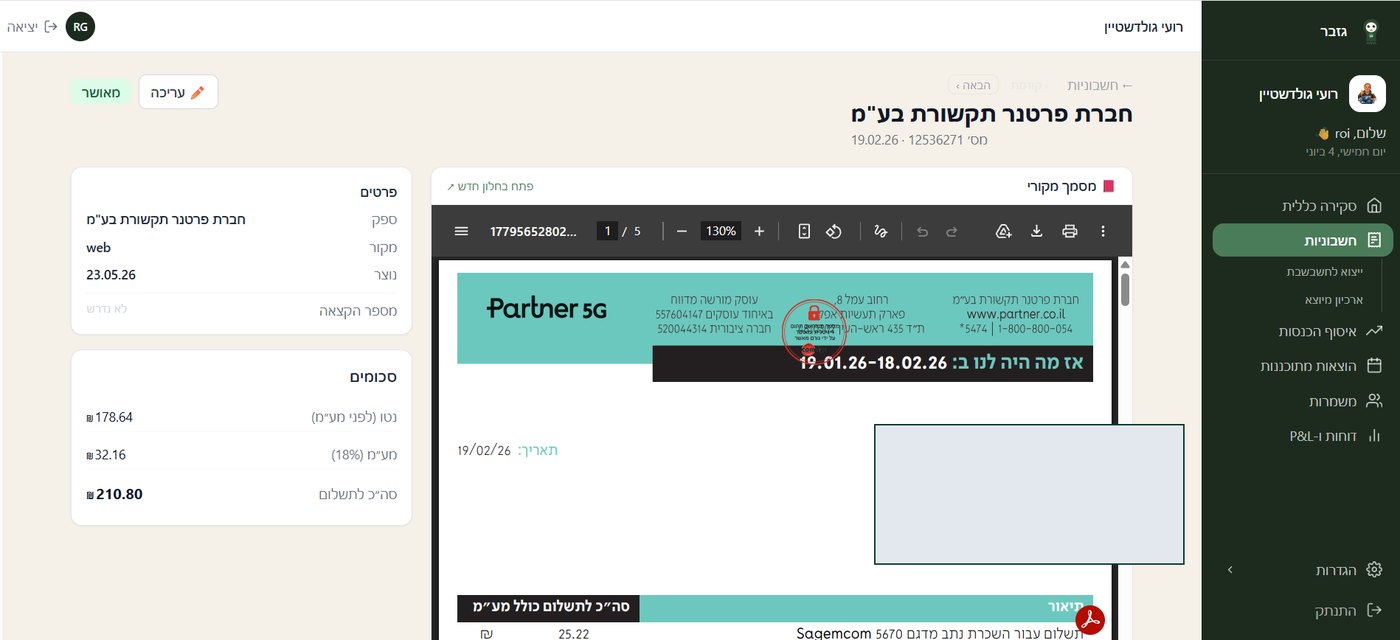Click the invoice date 19/02/26 in PDF
Screen dimensions: 1400x640
484,450
